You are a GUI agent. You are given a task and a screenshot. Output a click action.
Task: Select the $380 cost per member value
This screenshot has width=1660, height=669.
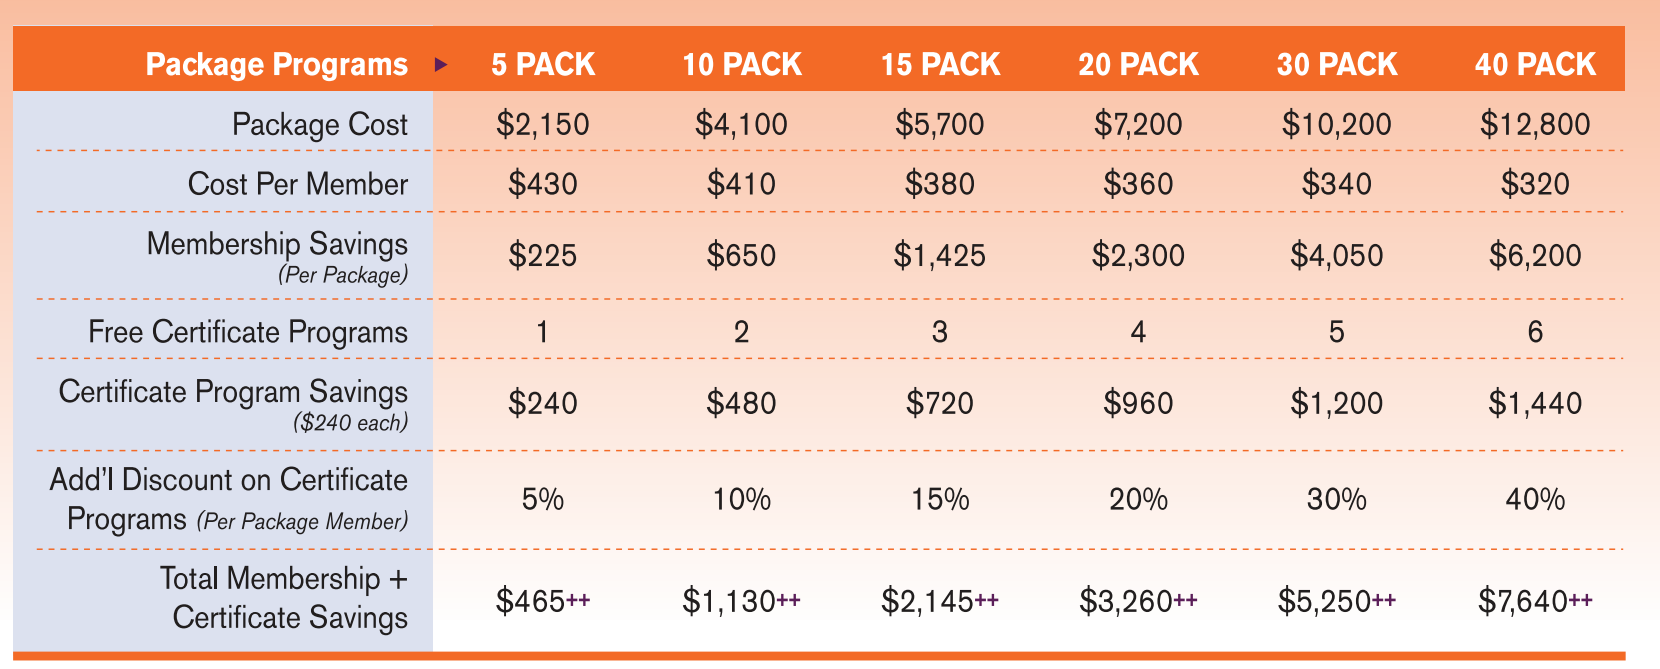click(x=940, y=184)
